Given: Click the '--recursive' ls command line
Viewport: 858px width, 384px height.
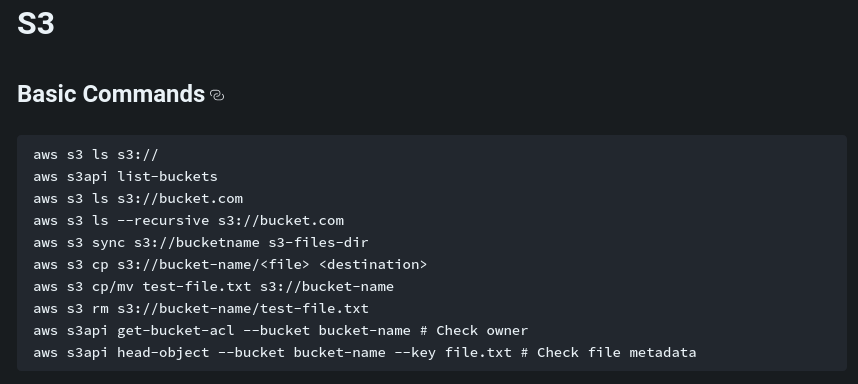Looking at the screenshot, I should click(188, 220).
